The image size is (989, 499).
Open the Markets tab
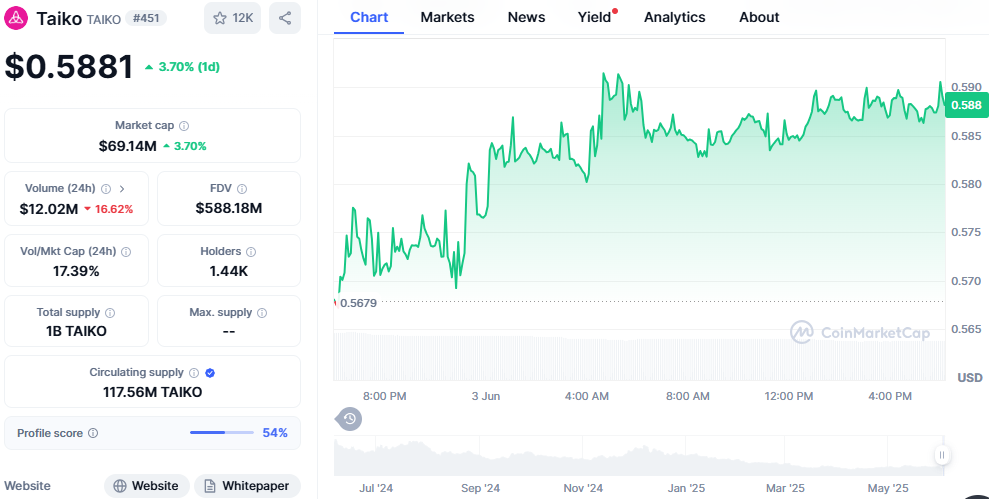pyautogui.click(x=447, y=17)
